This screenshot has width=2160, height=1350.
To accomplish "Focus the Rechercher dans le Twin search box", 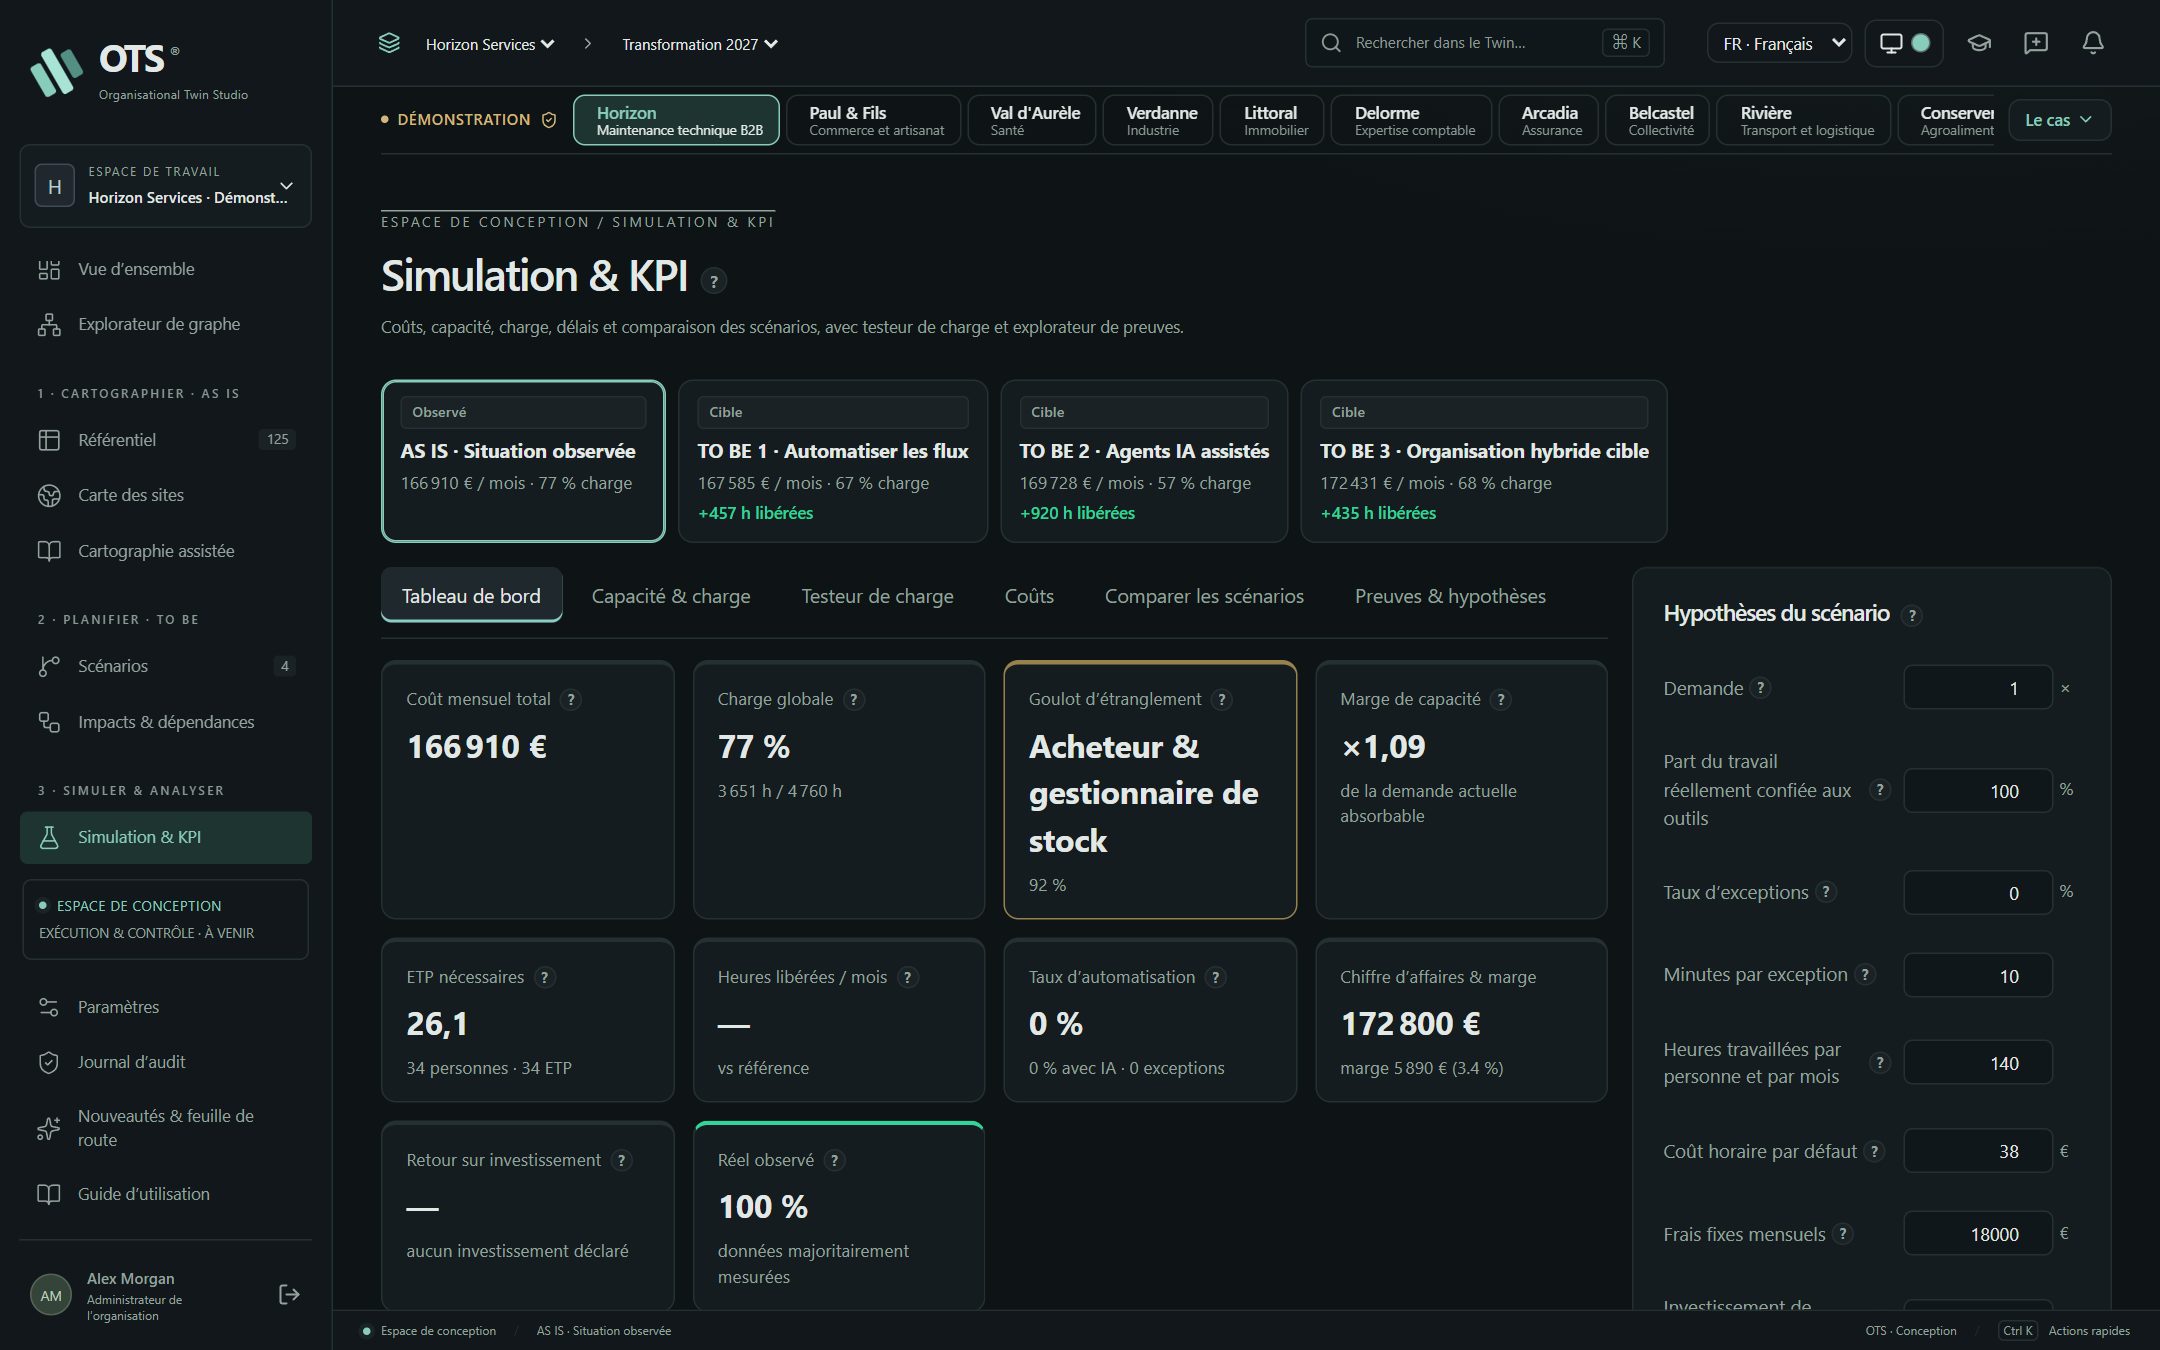I will point(1484,43).
